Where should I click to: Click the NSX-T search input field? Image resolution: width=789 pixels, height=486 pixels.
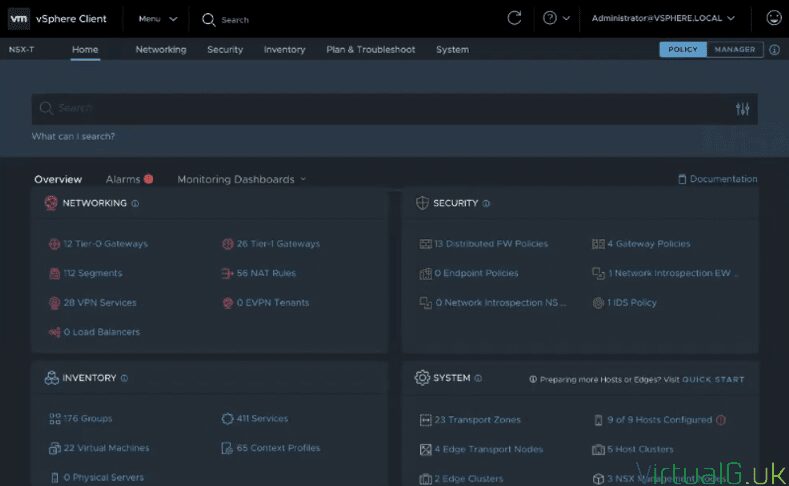380,108
